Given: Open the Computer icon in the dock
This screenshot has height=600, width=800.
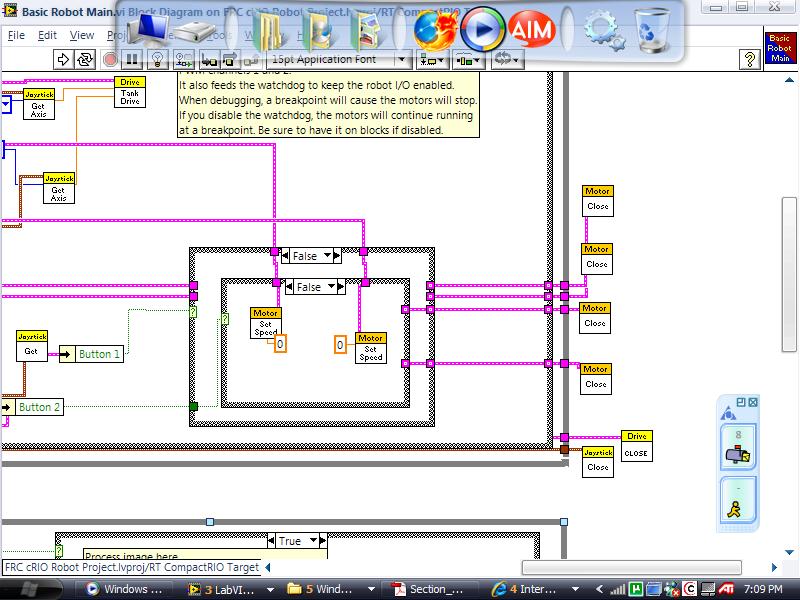Looking at the screenshot, I should (147, 30).
